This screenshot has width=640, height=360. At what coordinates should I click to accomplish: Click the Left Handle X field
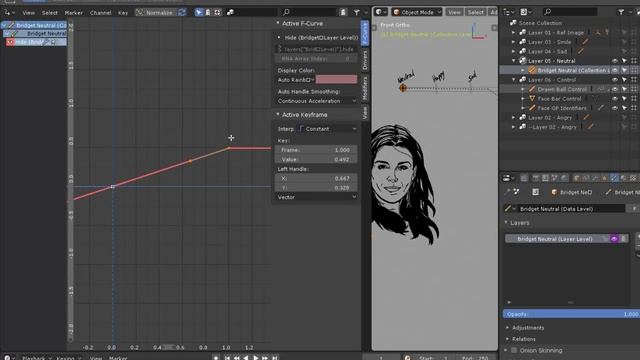point(317,178)
